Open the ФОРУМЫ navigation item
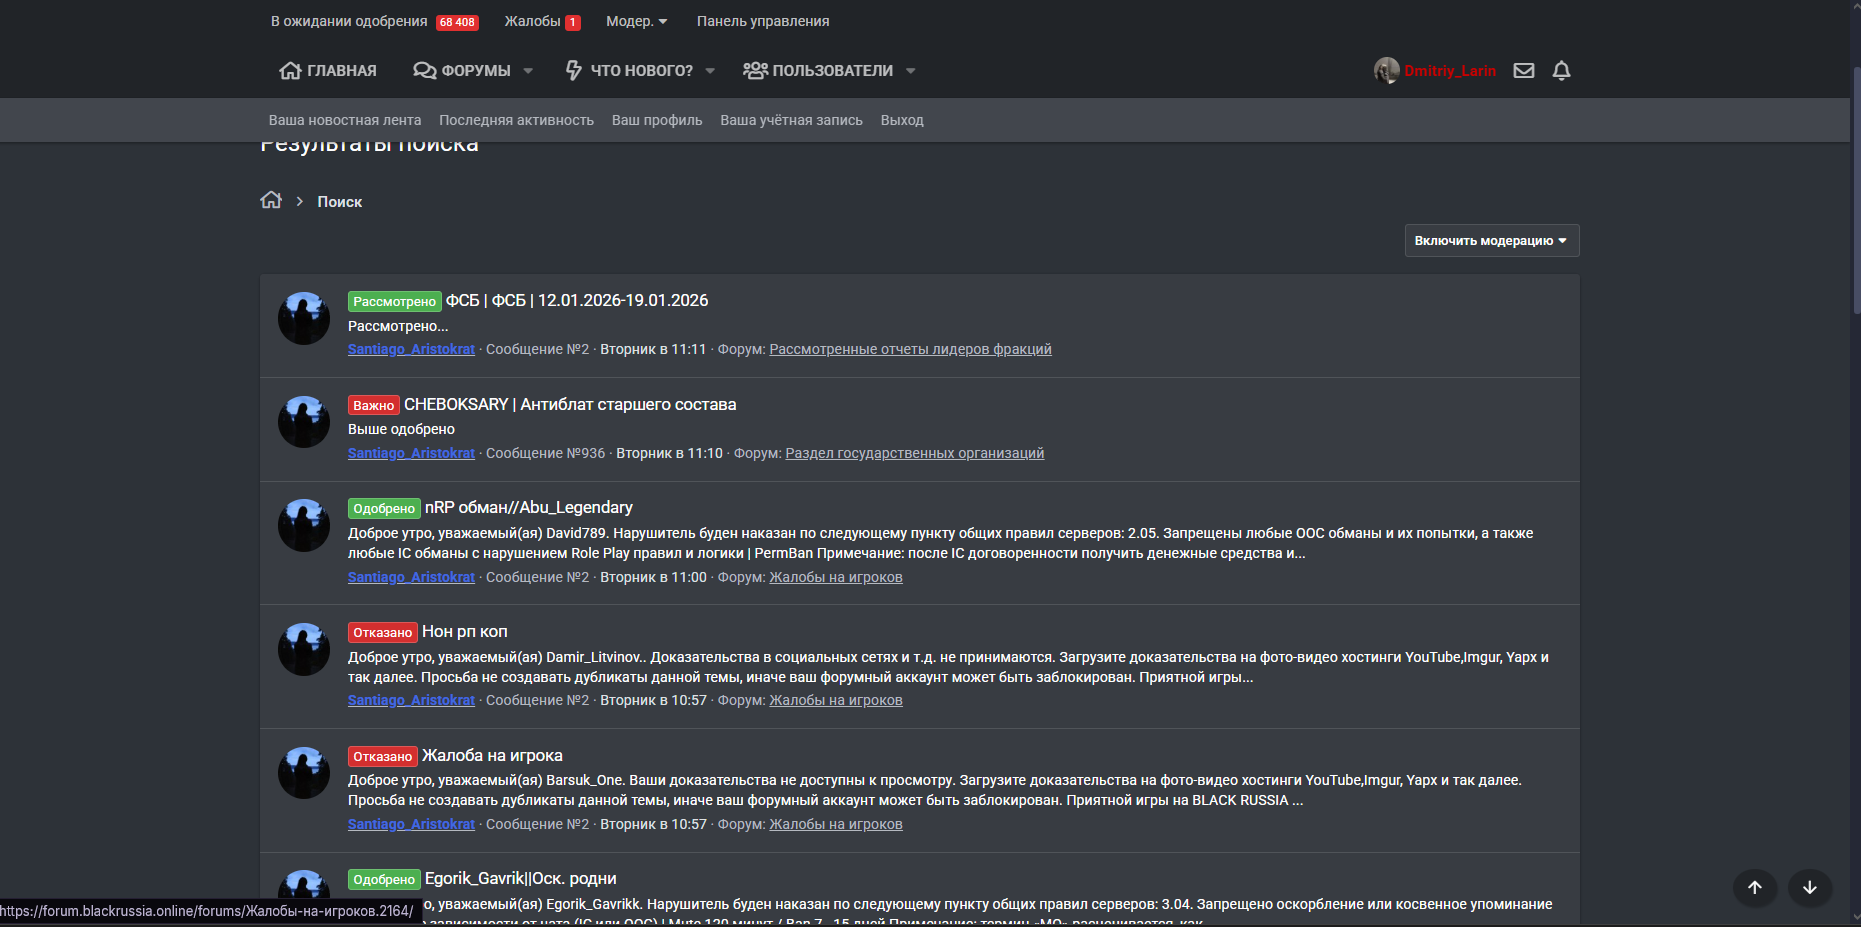This screenshot has height=927, width=1861. pos(462,71)
